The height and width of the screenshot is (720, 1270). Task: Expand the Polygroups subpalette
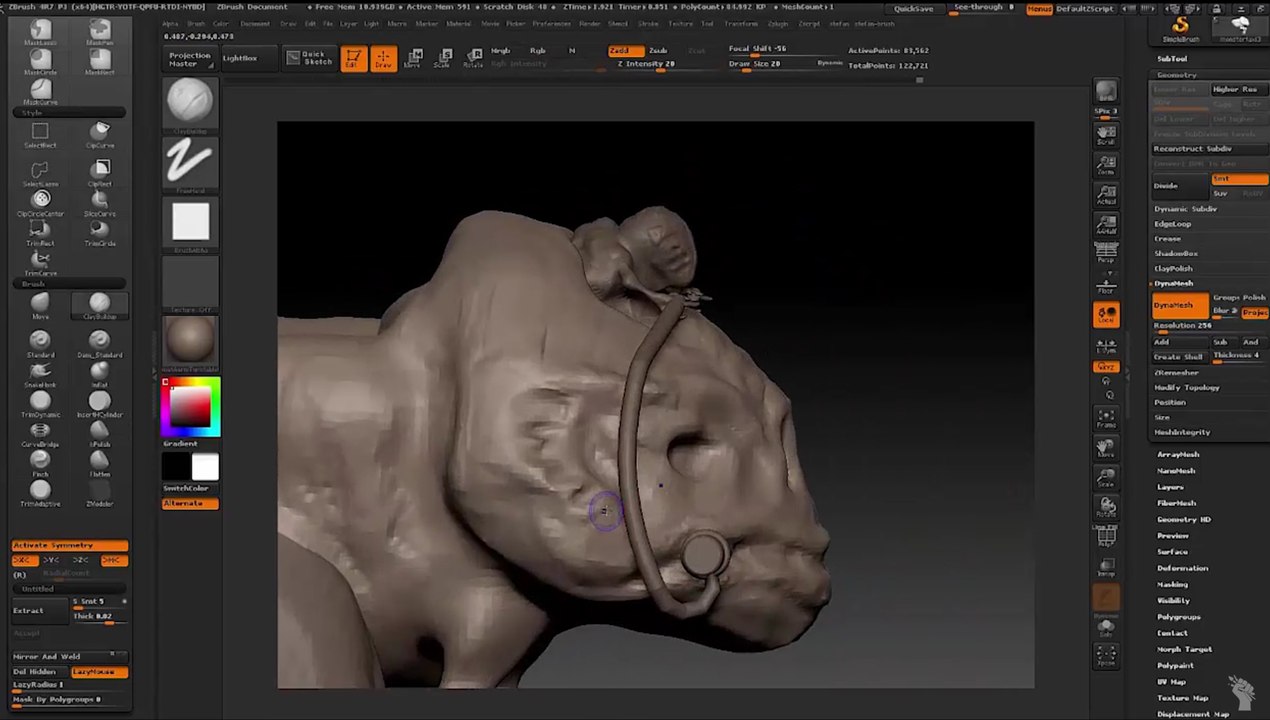pos(1179,617)
